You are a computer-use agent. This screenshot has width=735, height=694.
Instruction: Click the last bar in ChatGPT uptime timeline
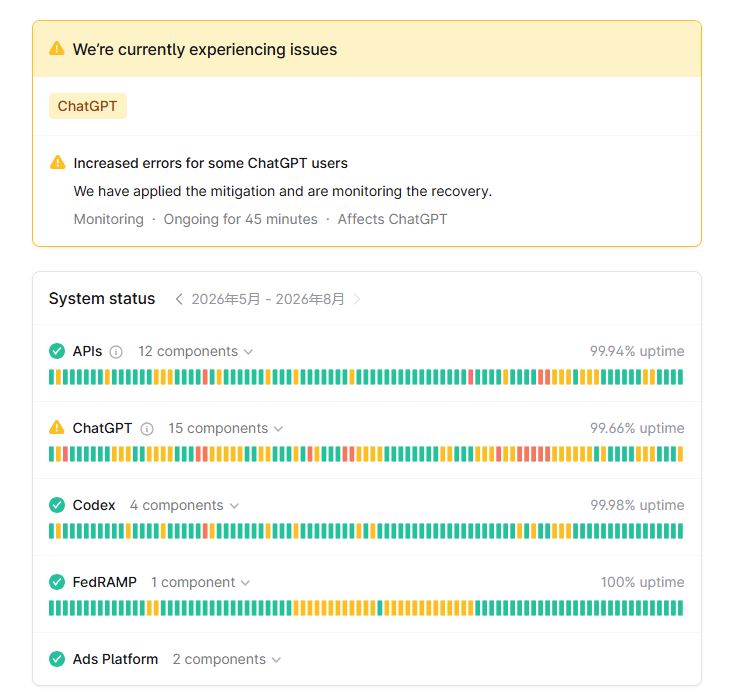tap(680, 454)
